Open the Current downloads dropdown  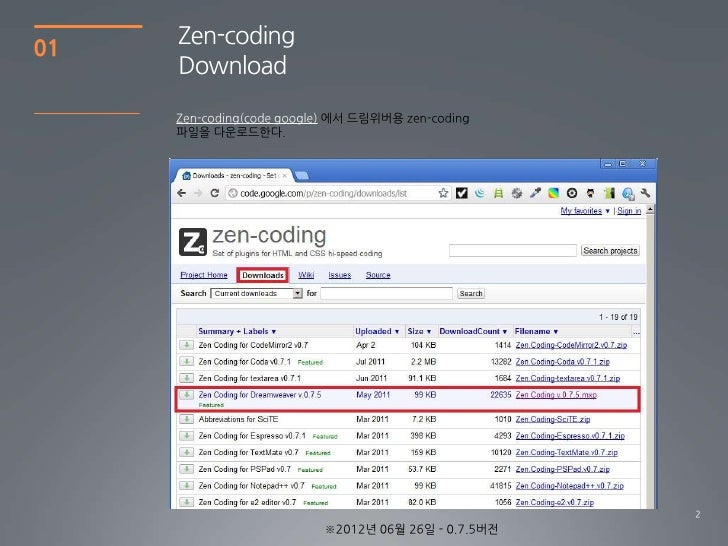pos(256,293)
